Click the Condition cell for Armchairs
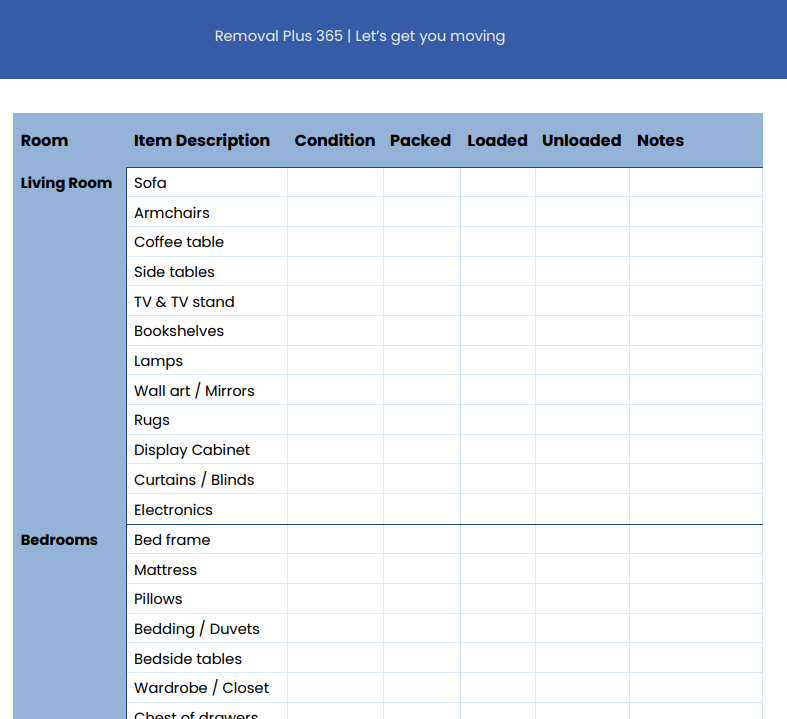The image size is (787, 719). pyautogui.click(x=335, y=213)
